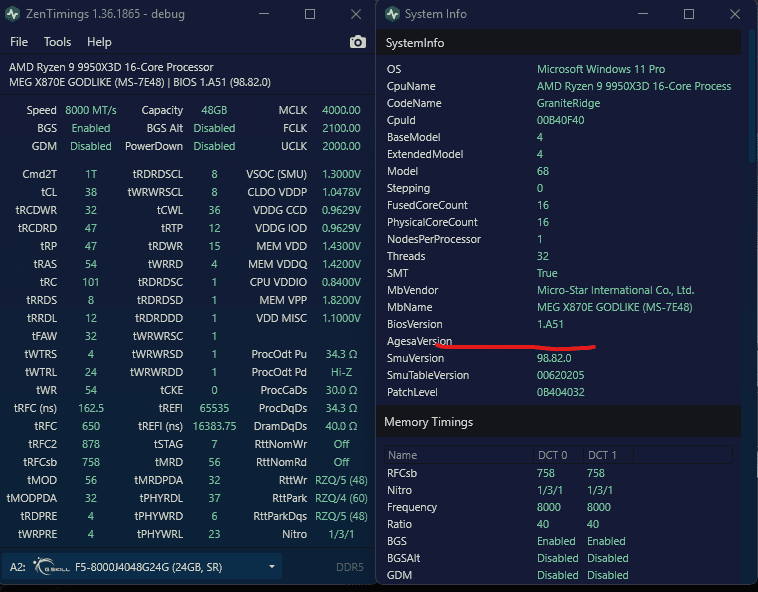Click the MEM VPP value 1.8200V

[x=341, y=300]
